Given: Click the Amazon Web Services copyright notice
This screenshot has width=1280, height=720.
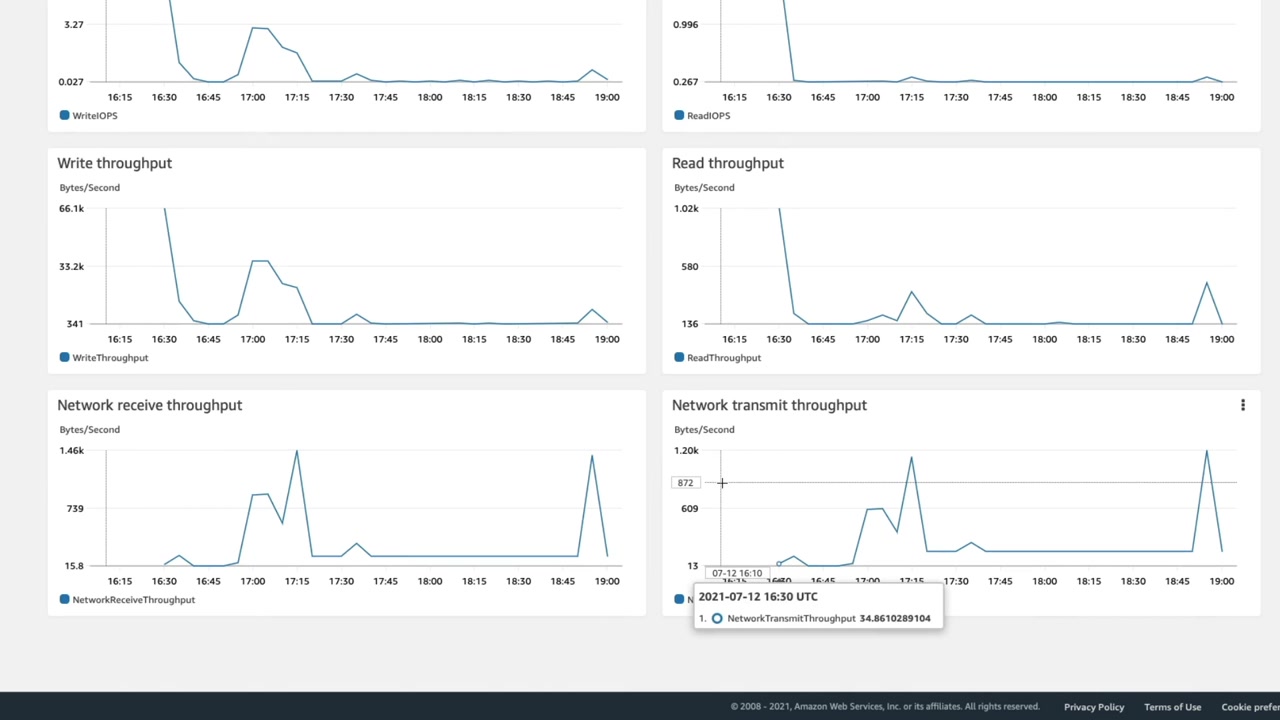Looking at the screenshot, I should 885,707.
